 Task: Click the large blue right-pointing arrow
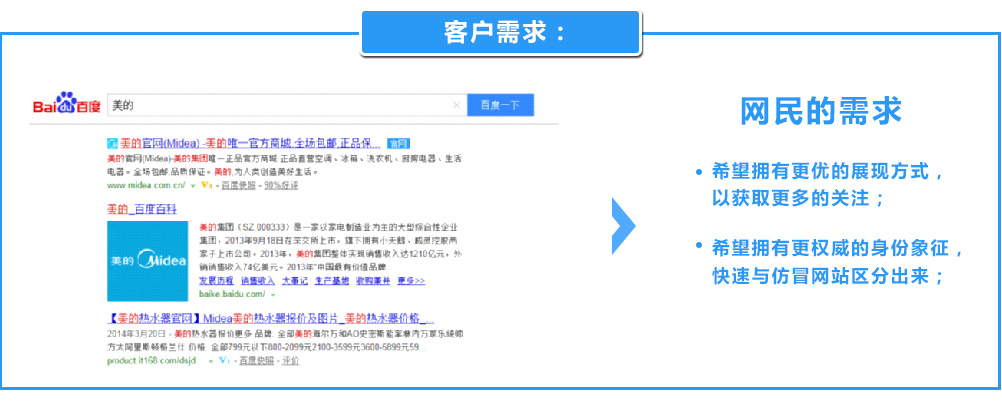click(x=623, y=225)
